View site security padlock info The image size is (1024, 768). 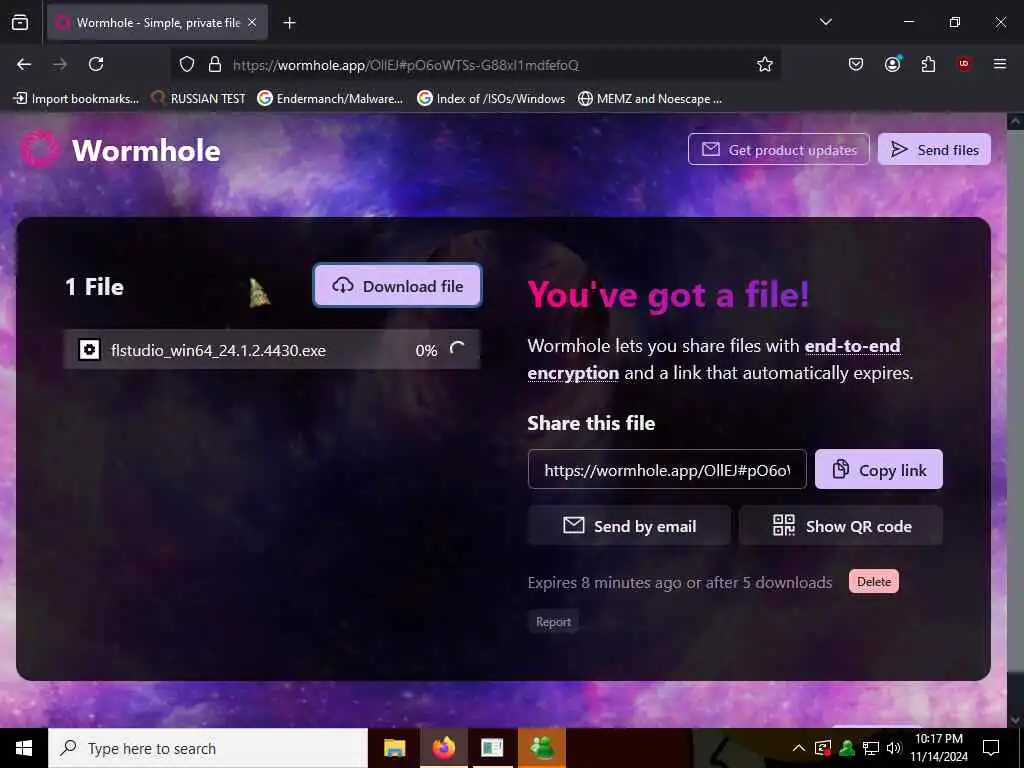tap(214, 64)
